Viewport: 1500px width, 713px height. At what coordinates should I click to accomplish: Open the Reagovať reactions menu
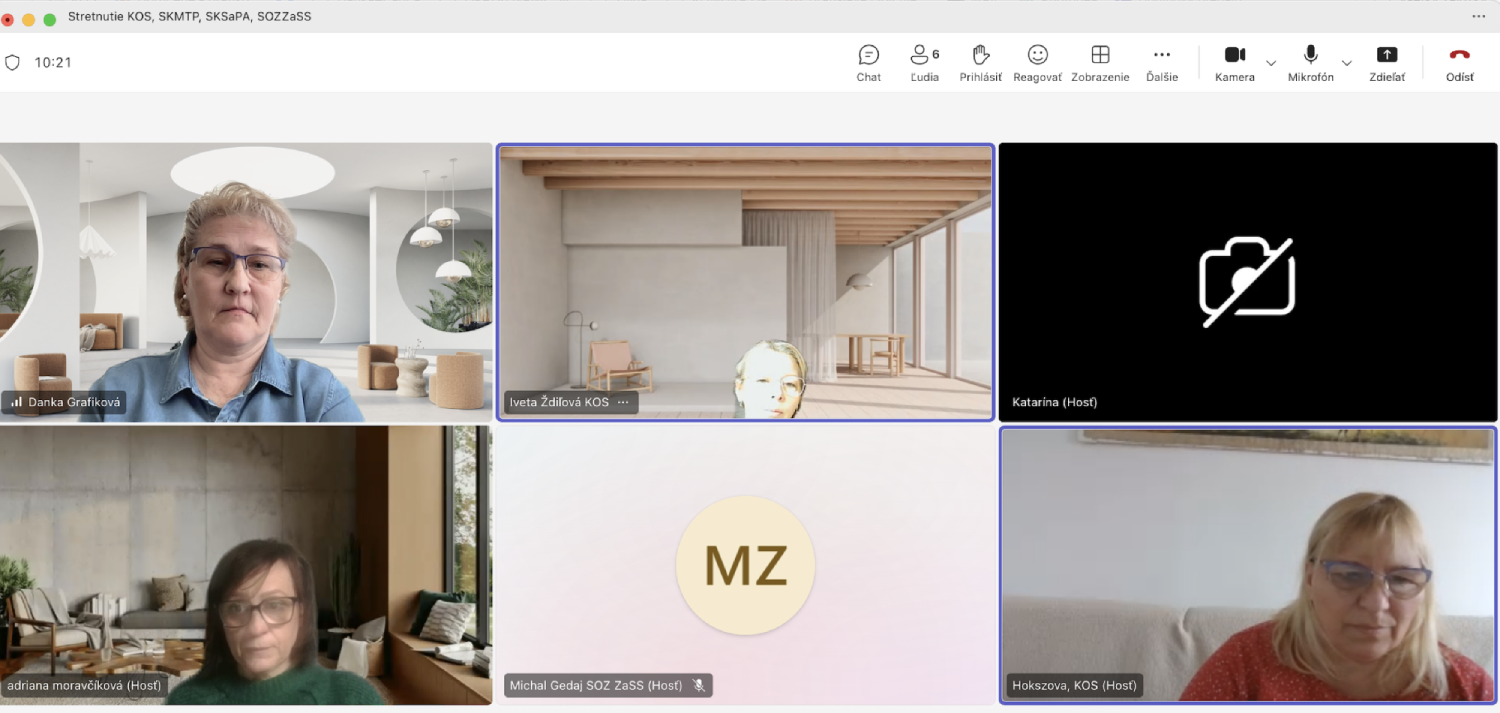click(x=1037, y=62)
